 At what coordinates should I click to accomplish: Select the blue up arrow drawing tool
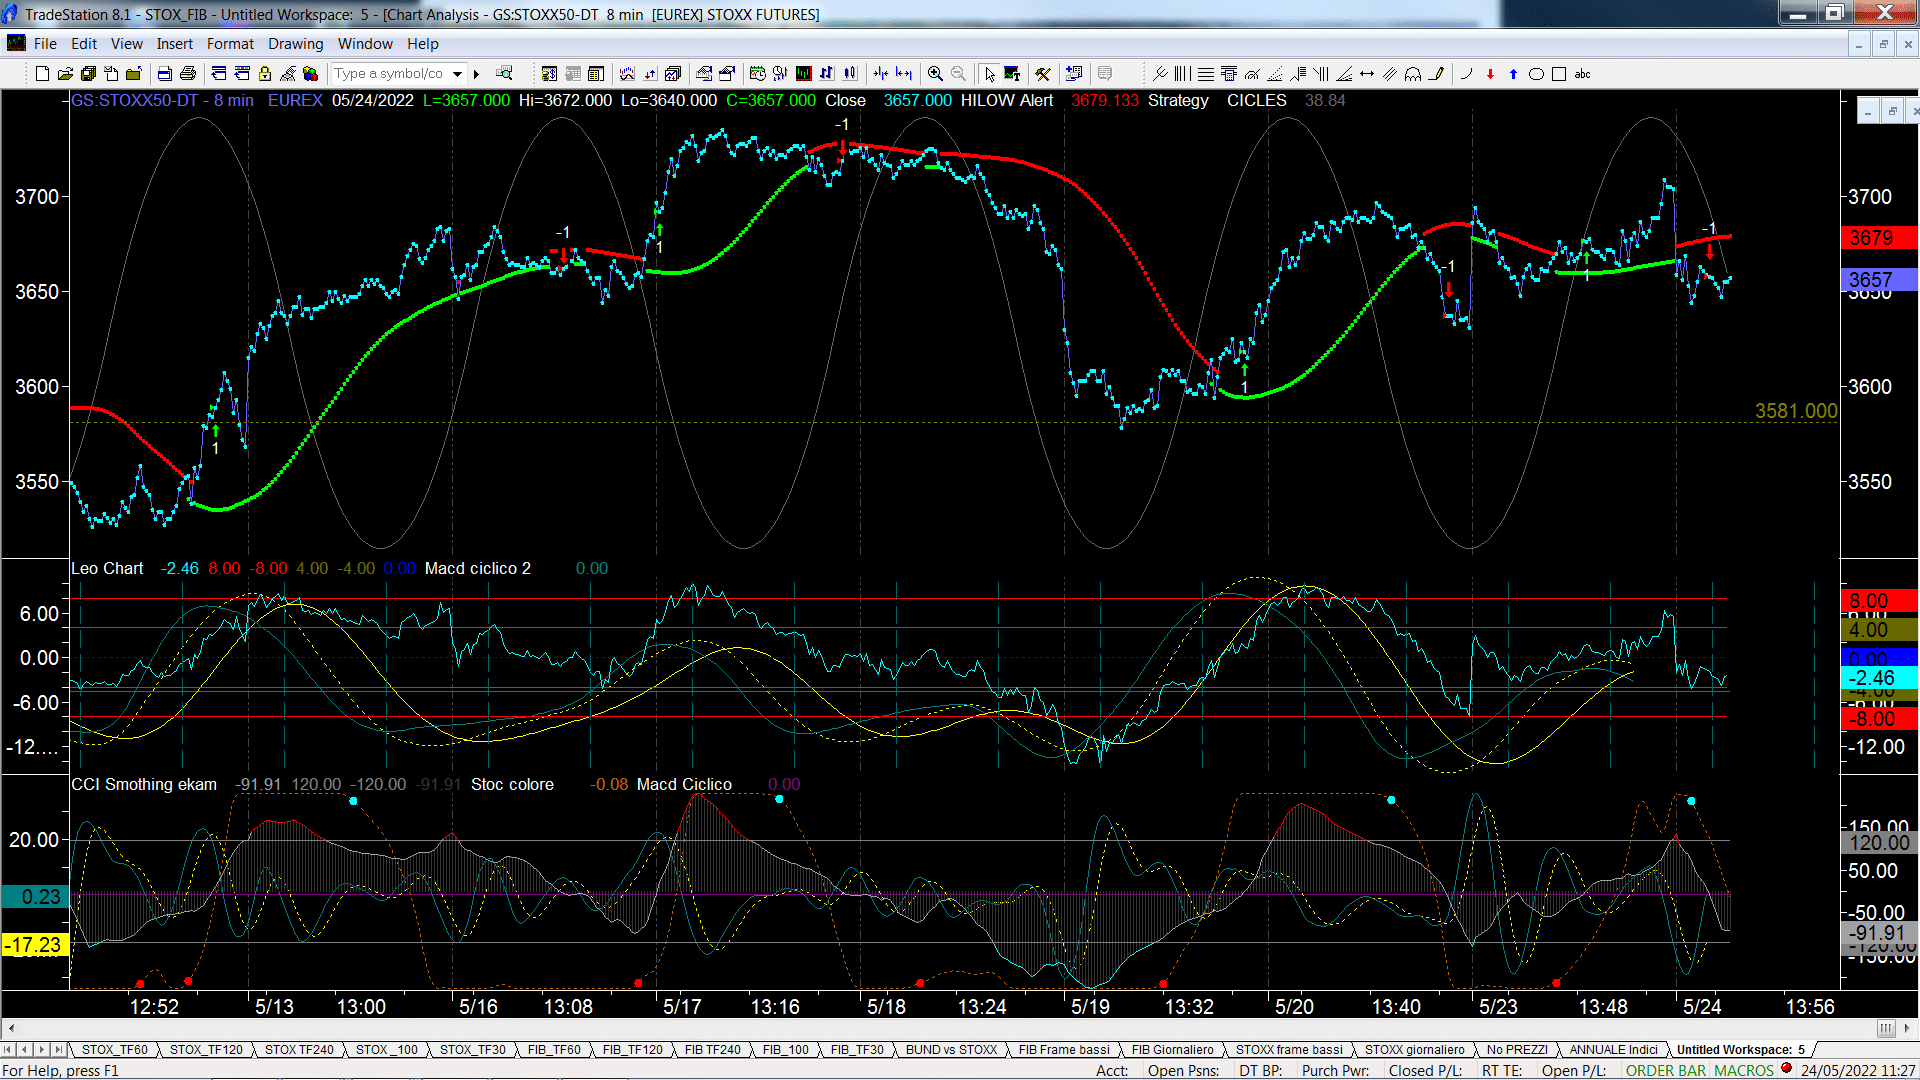click(1513, 73)
